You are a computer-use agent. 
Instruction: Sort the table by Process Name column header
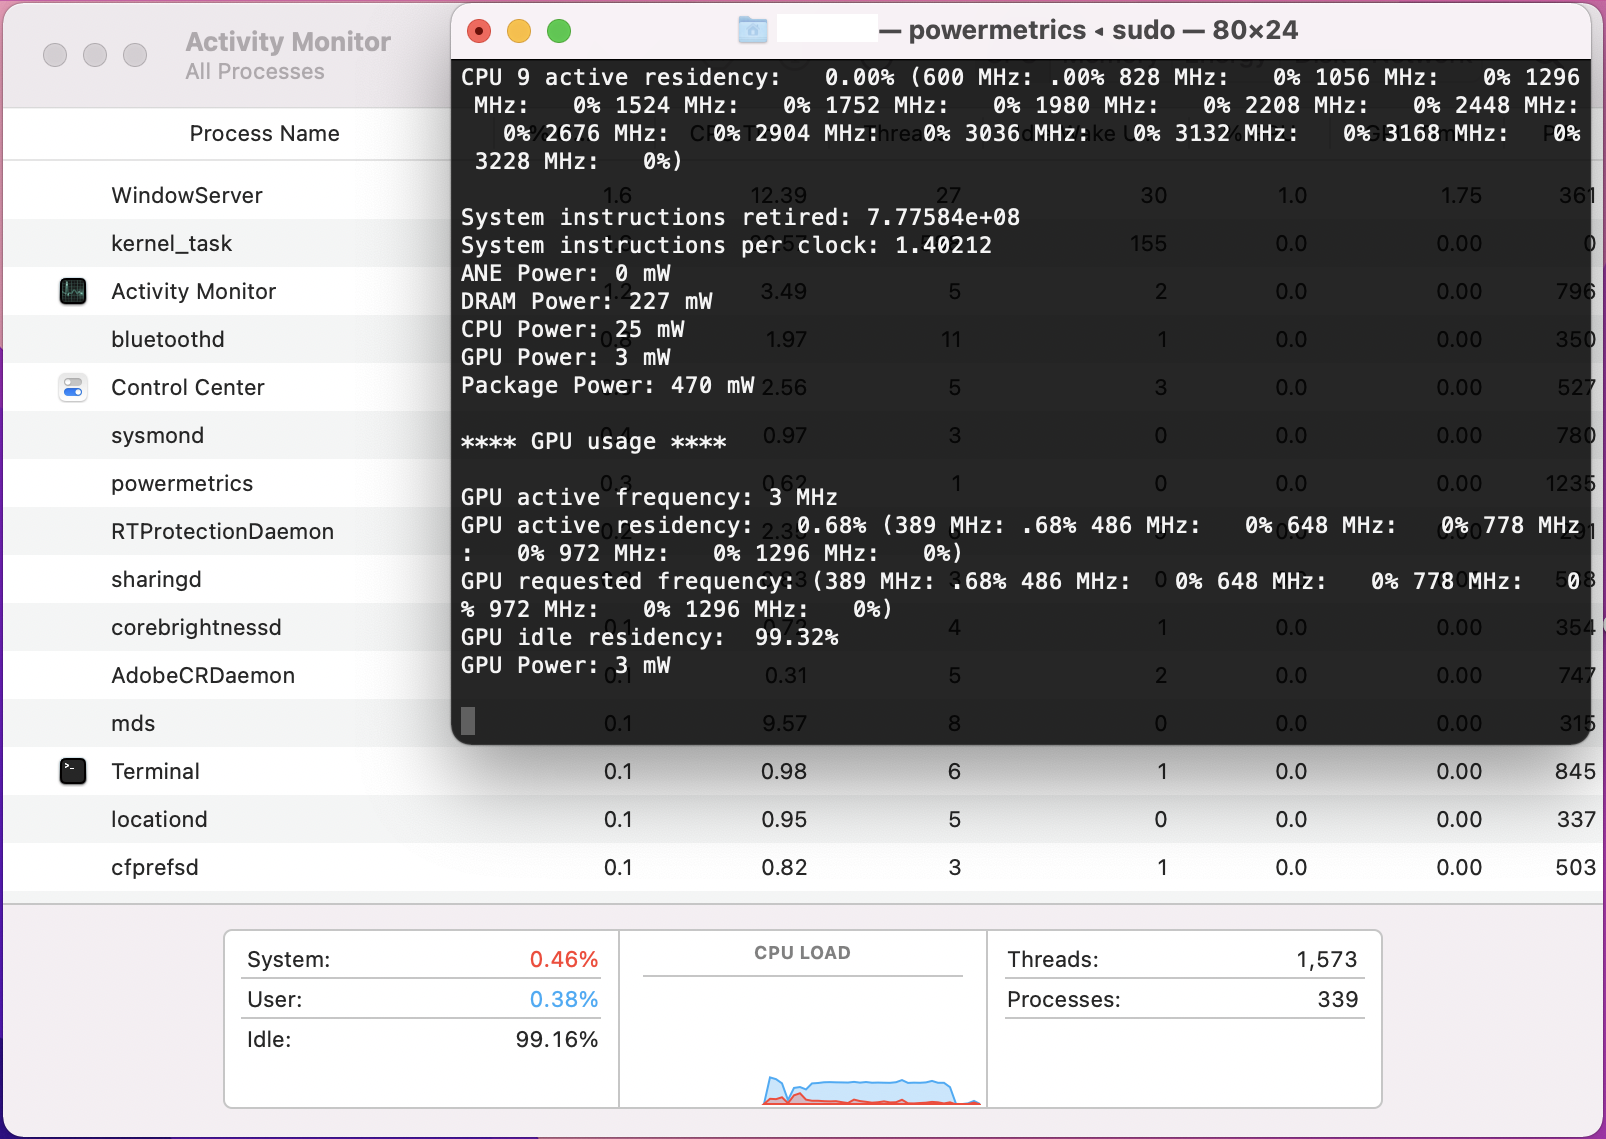pos(265,134)
